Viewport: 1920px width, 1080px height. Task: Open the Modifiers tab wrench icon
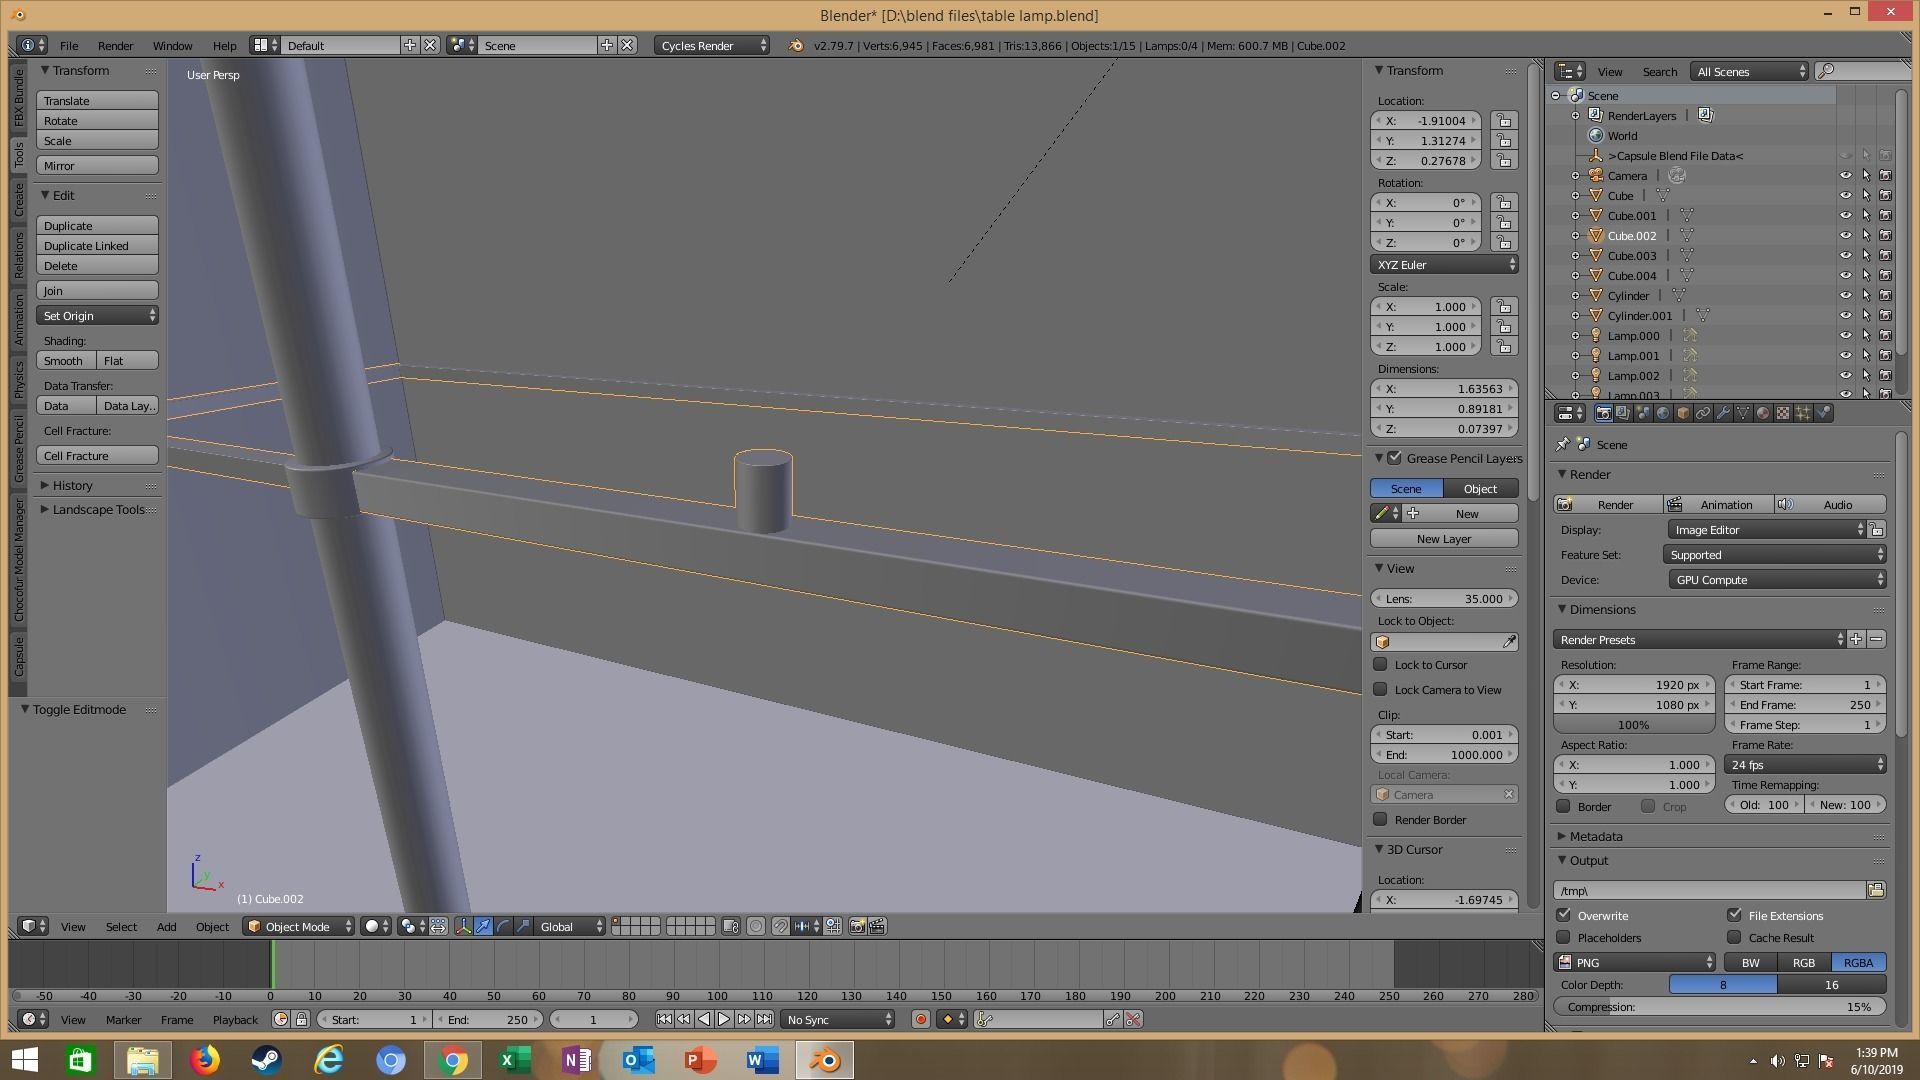tap(1723, 413)
